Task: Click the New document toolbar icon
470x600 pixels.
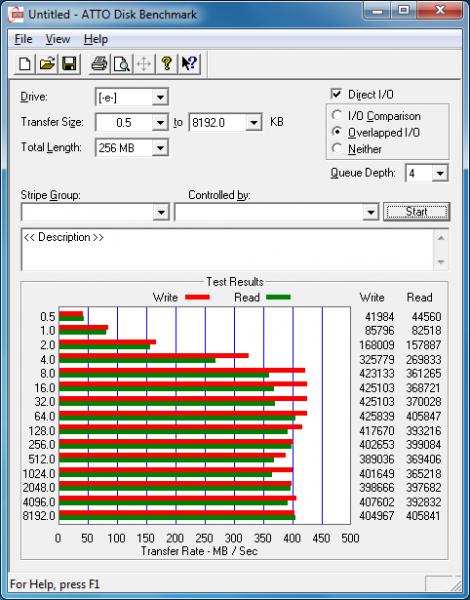Action: [25, 64]
